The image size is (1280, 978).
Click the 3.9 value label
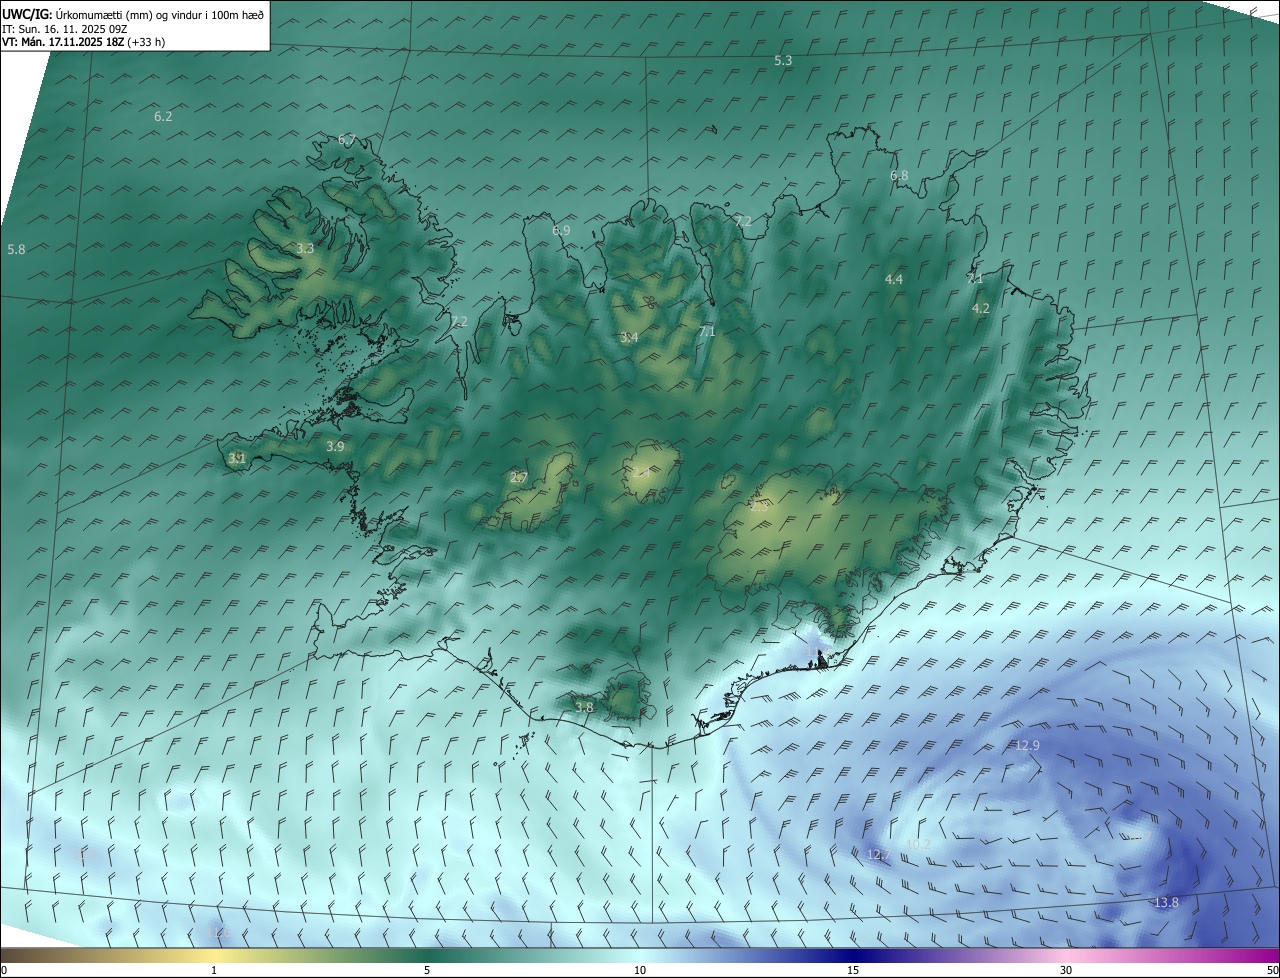pos(335,447)
